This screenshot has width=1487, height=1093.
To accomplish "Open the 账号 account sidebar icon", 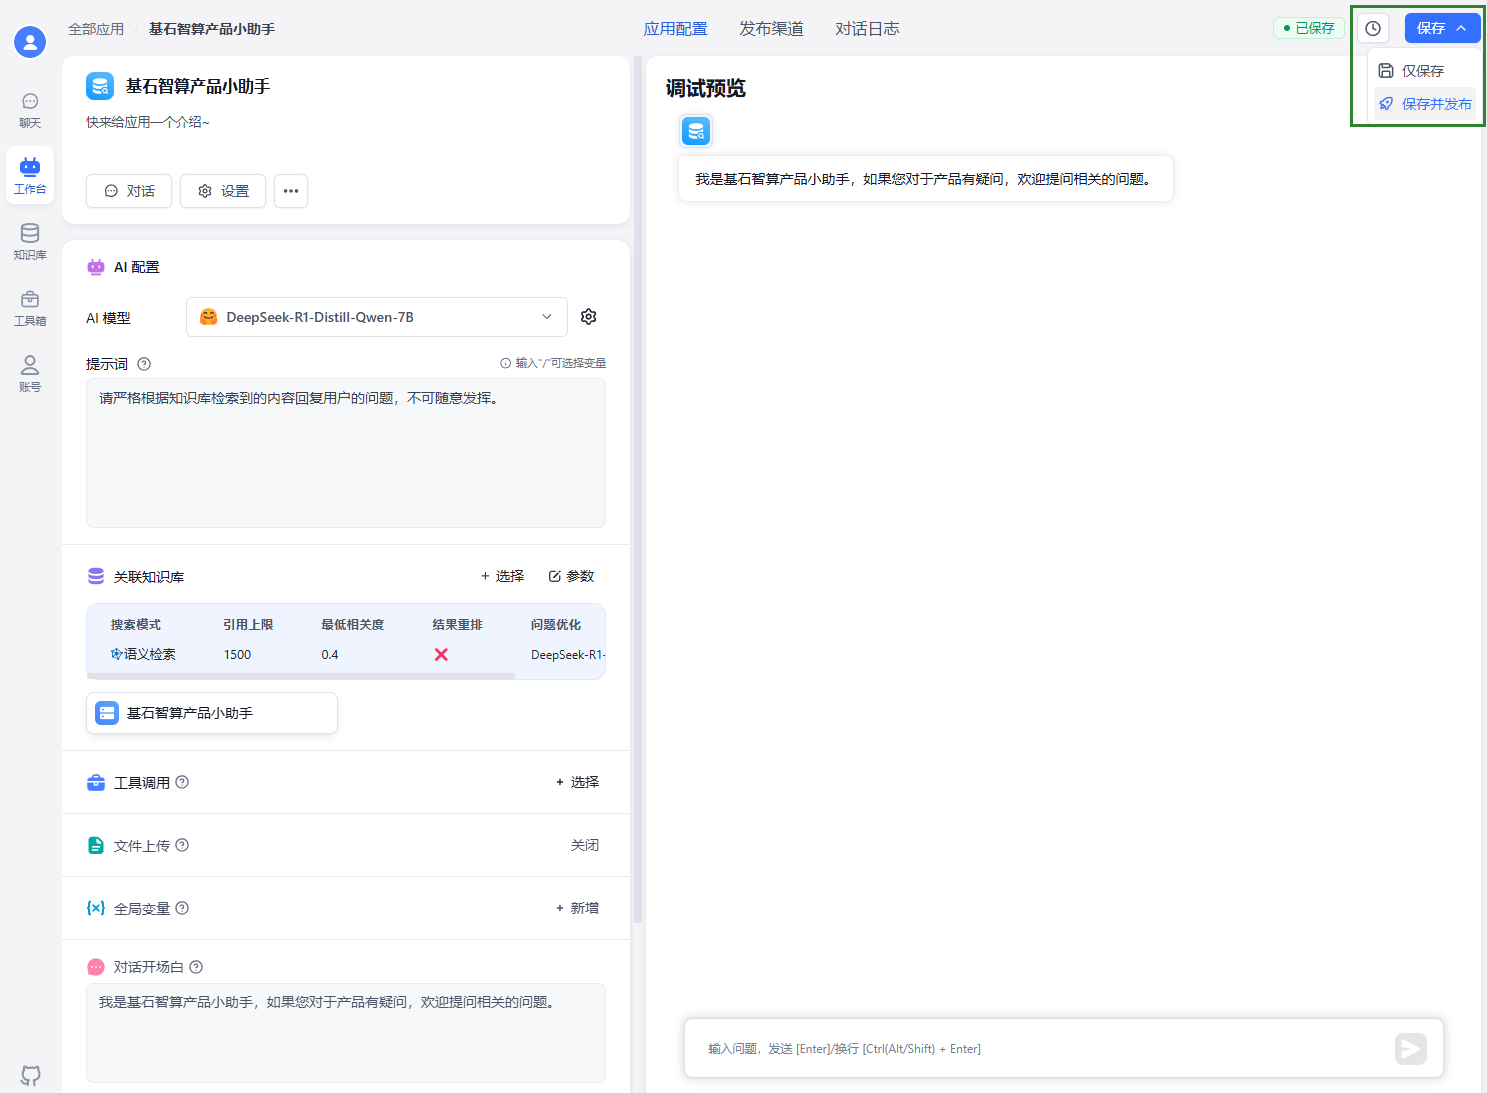I will click(x=30, y=374).
